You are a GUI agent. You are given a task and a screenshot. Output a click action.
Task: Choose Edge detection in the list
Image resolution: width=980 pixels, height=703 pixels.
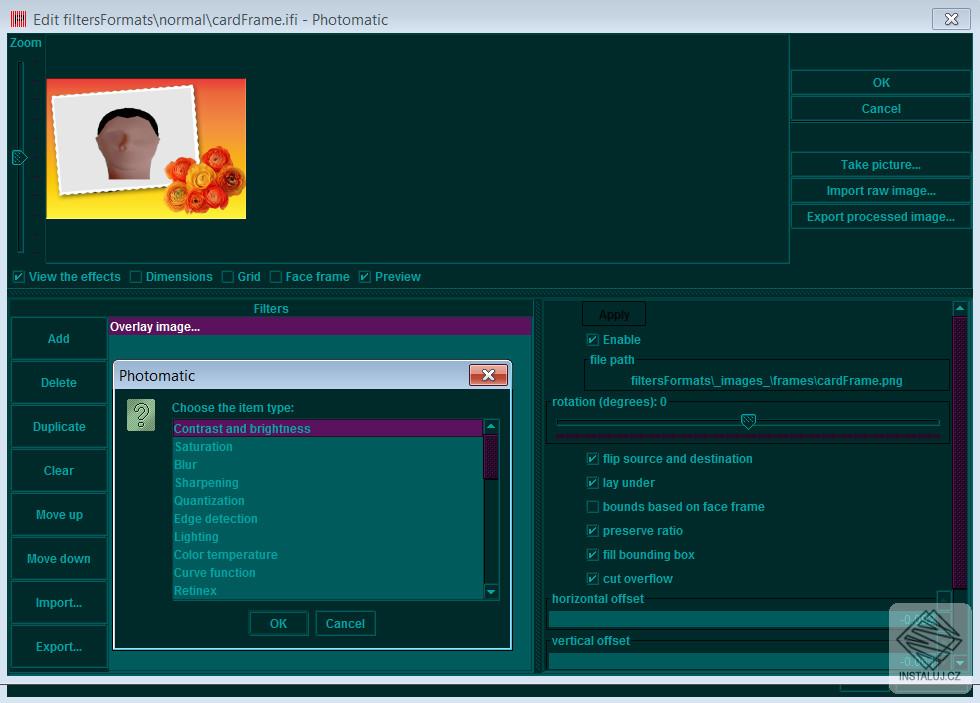click(215, 519)
